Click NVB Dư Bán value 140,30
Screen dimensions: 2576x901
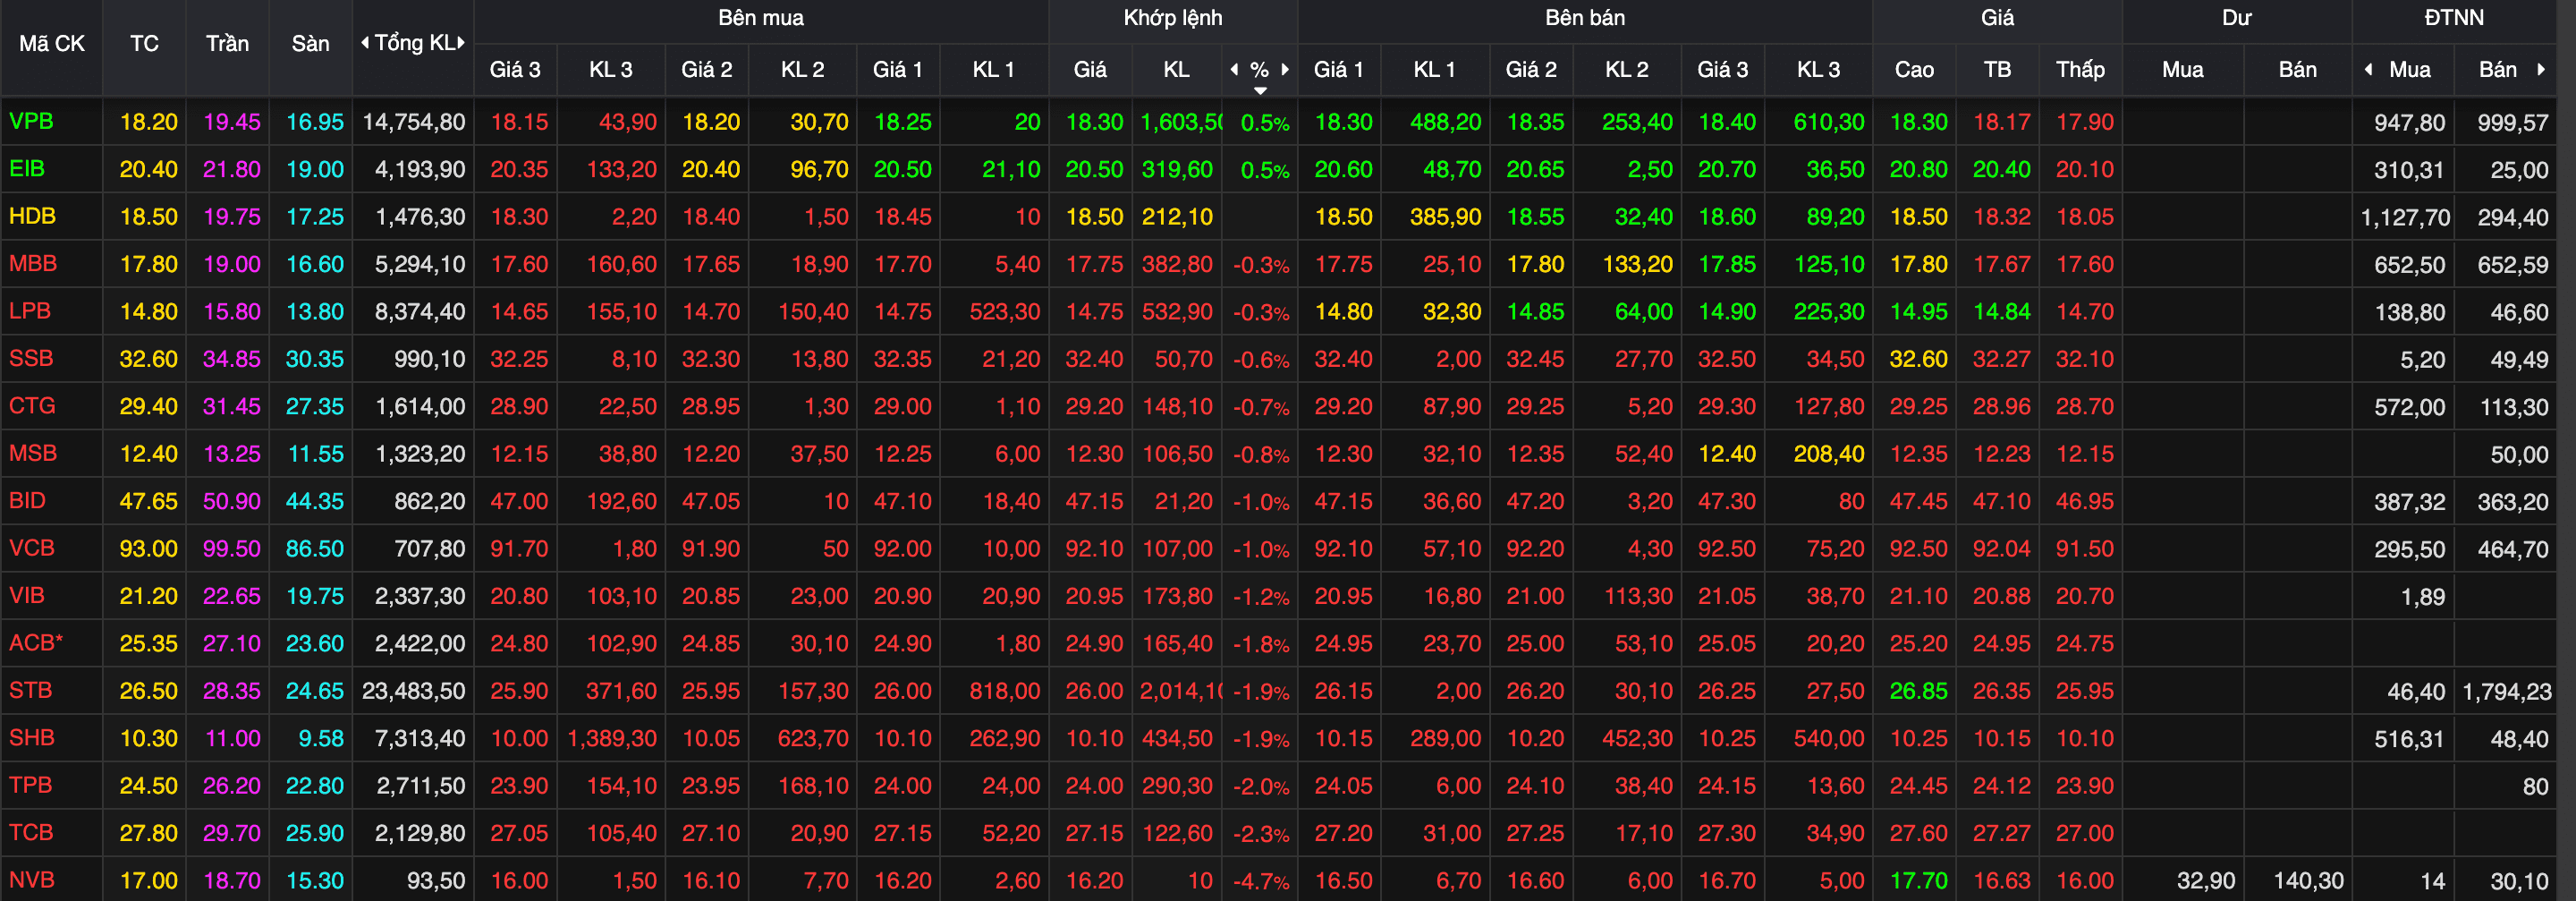pyautogui.click(x=2308, y=880)
